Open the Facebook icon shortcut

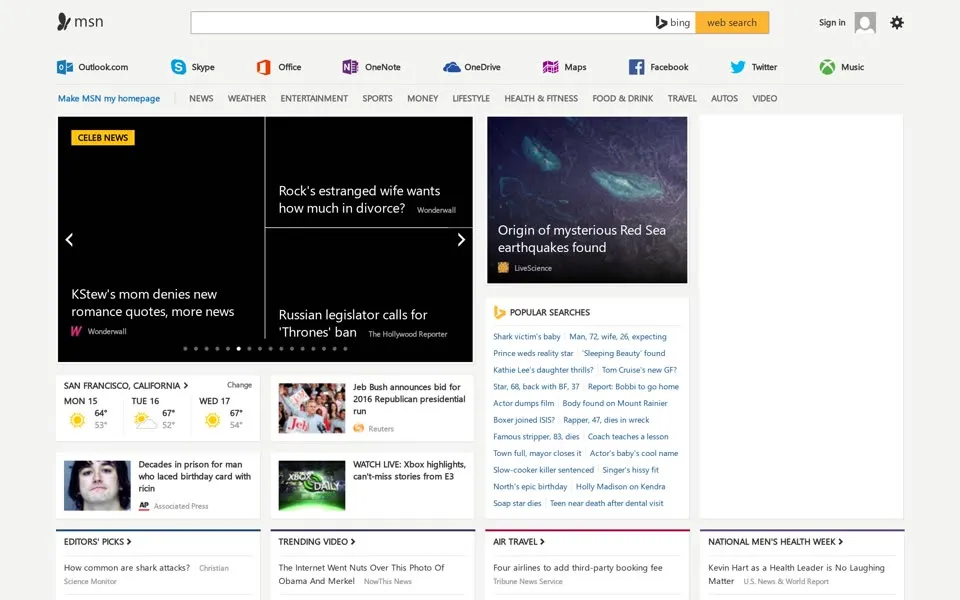point(636,67)
